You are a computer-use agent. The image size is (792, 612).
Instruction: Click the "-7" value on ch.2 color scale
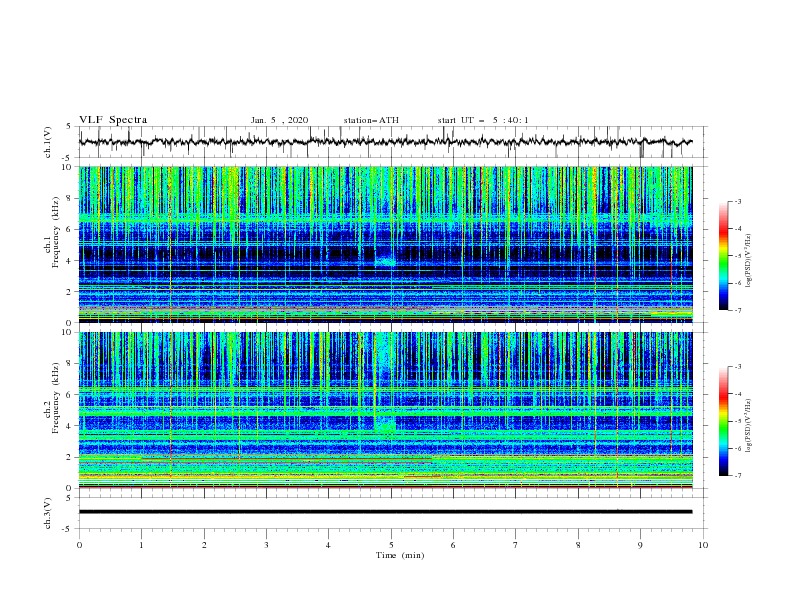point(737,476)
